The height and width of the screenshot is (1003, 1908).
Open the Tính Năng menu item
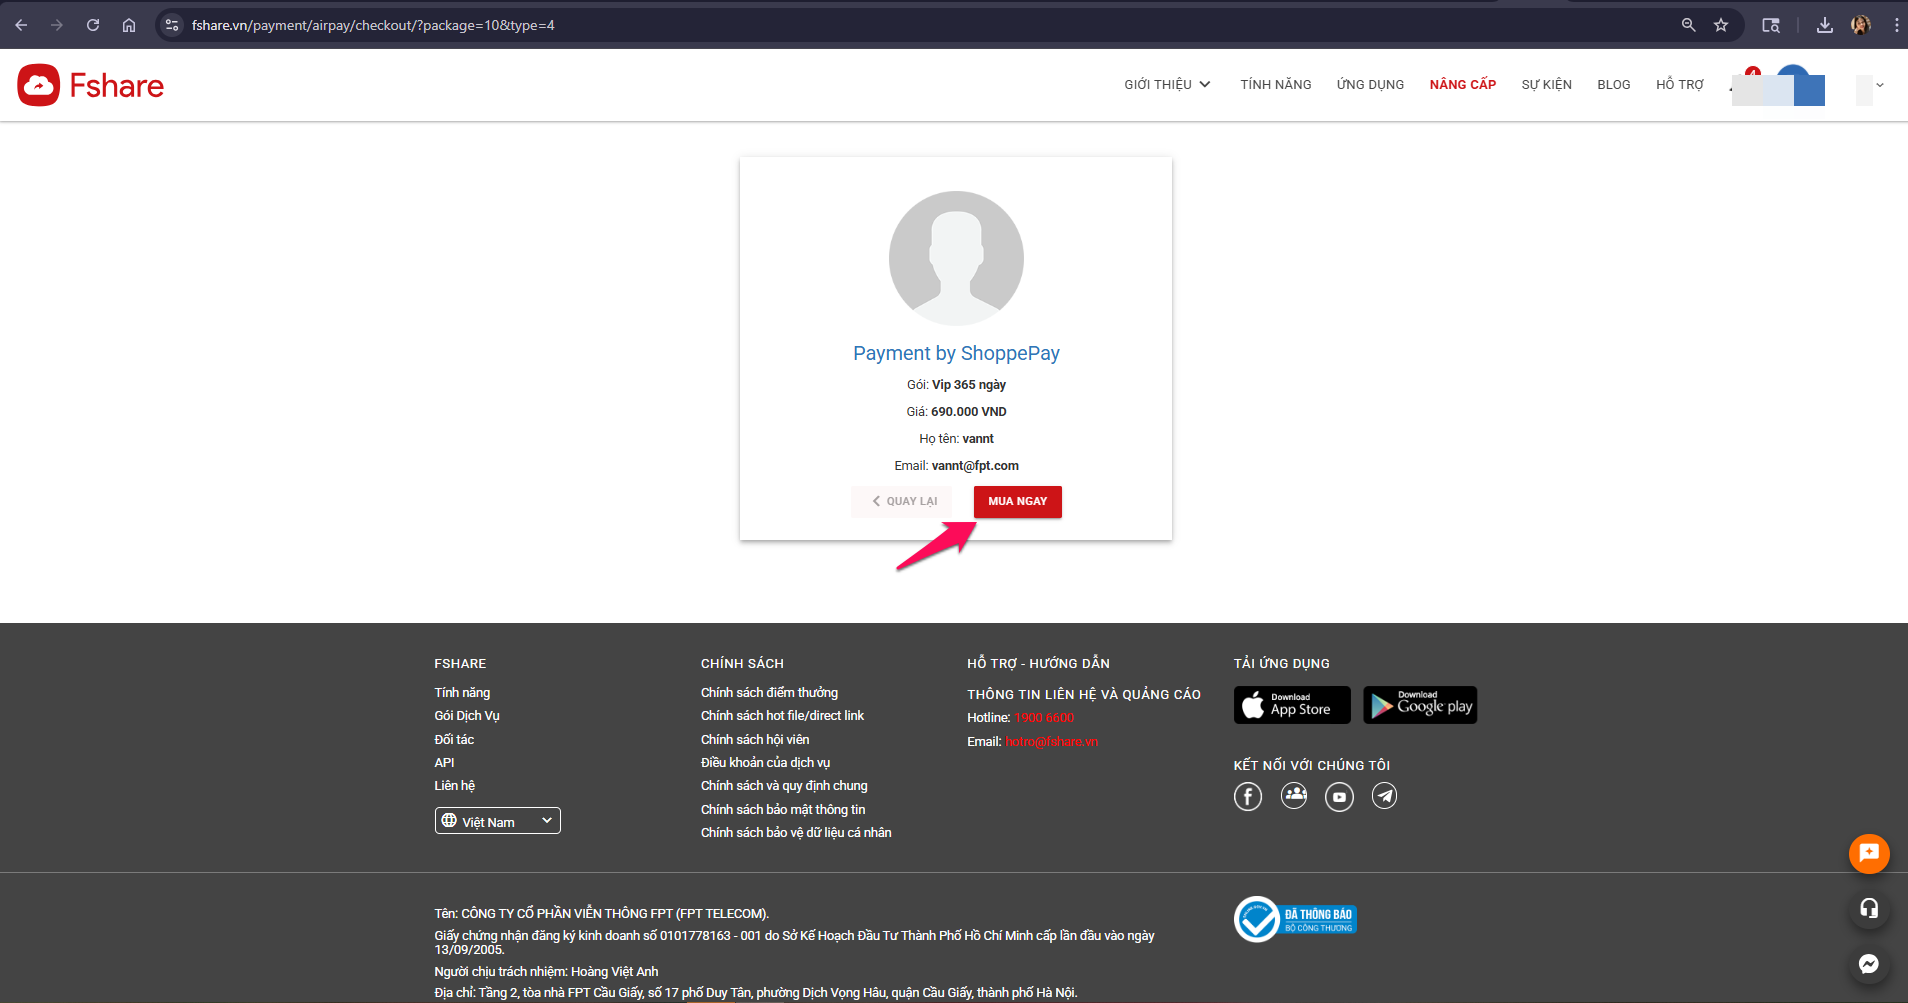pos(1276,85)
